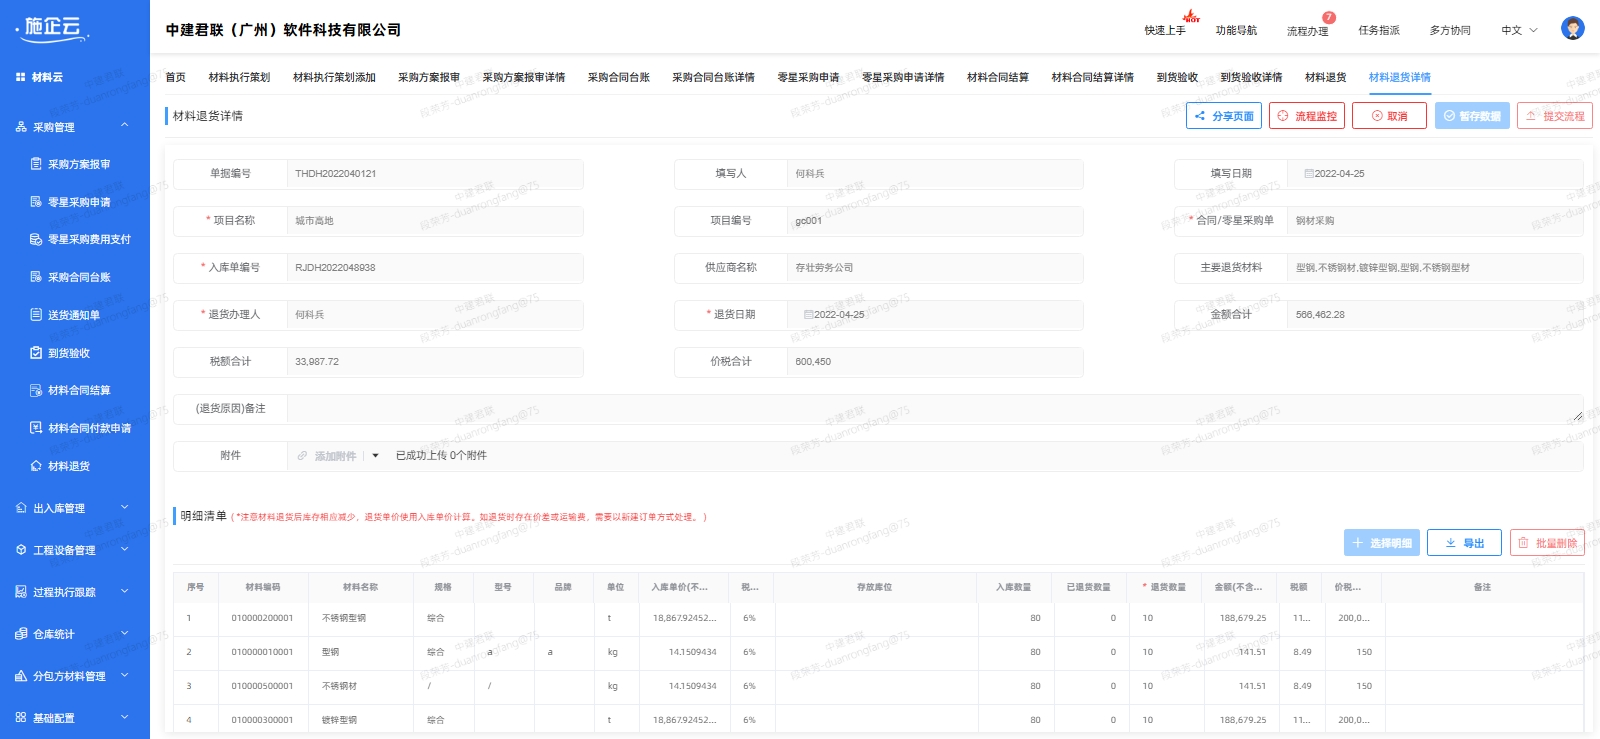Expand the 过程执行跟踪 menu chevron
The width and height of the screenshot is (1600, 739).
click(125, 591)
